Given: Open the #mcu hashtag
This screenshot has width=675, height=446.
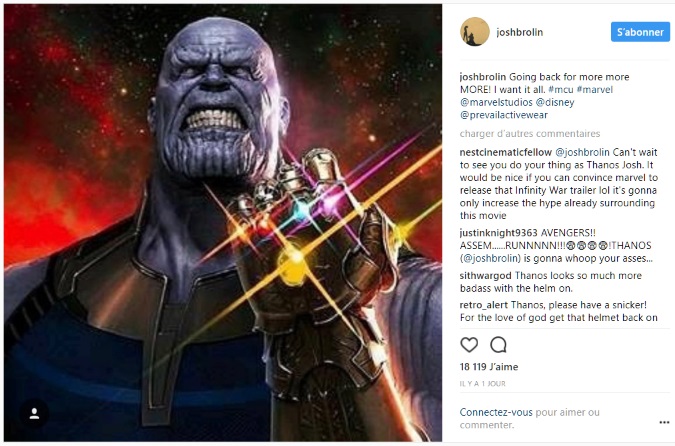Looking at the screenshot, I should 560,90.
